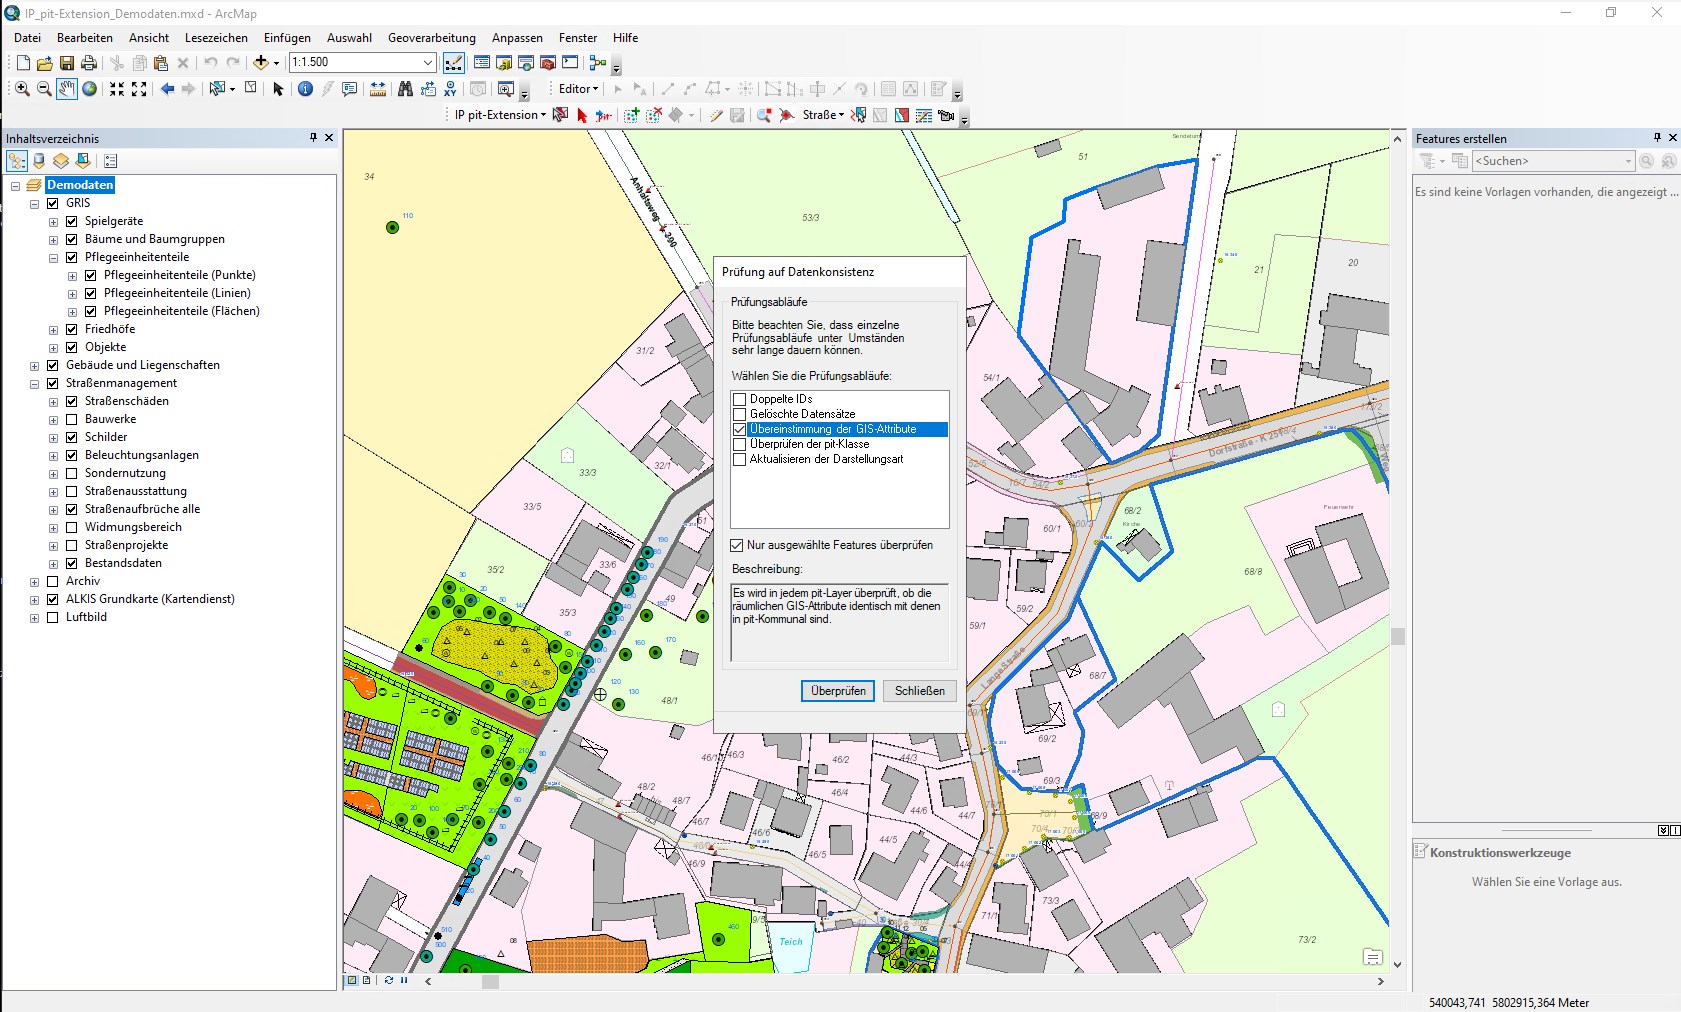Open the Find tool with binoculars icon
Viewport: 1681px width, 1012px height.
[405, 89]
